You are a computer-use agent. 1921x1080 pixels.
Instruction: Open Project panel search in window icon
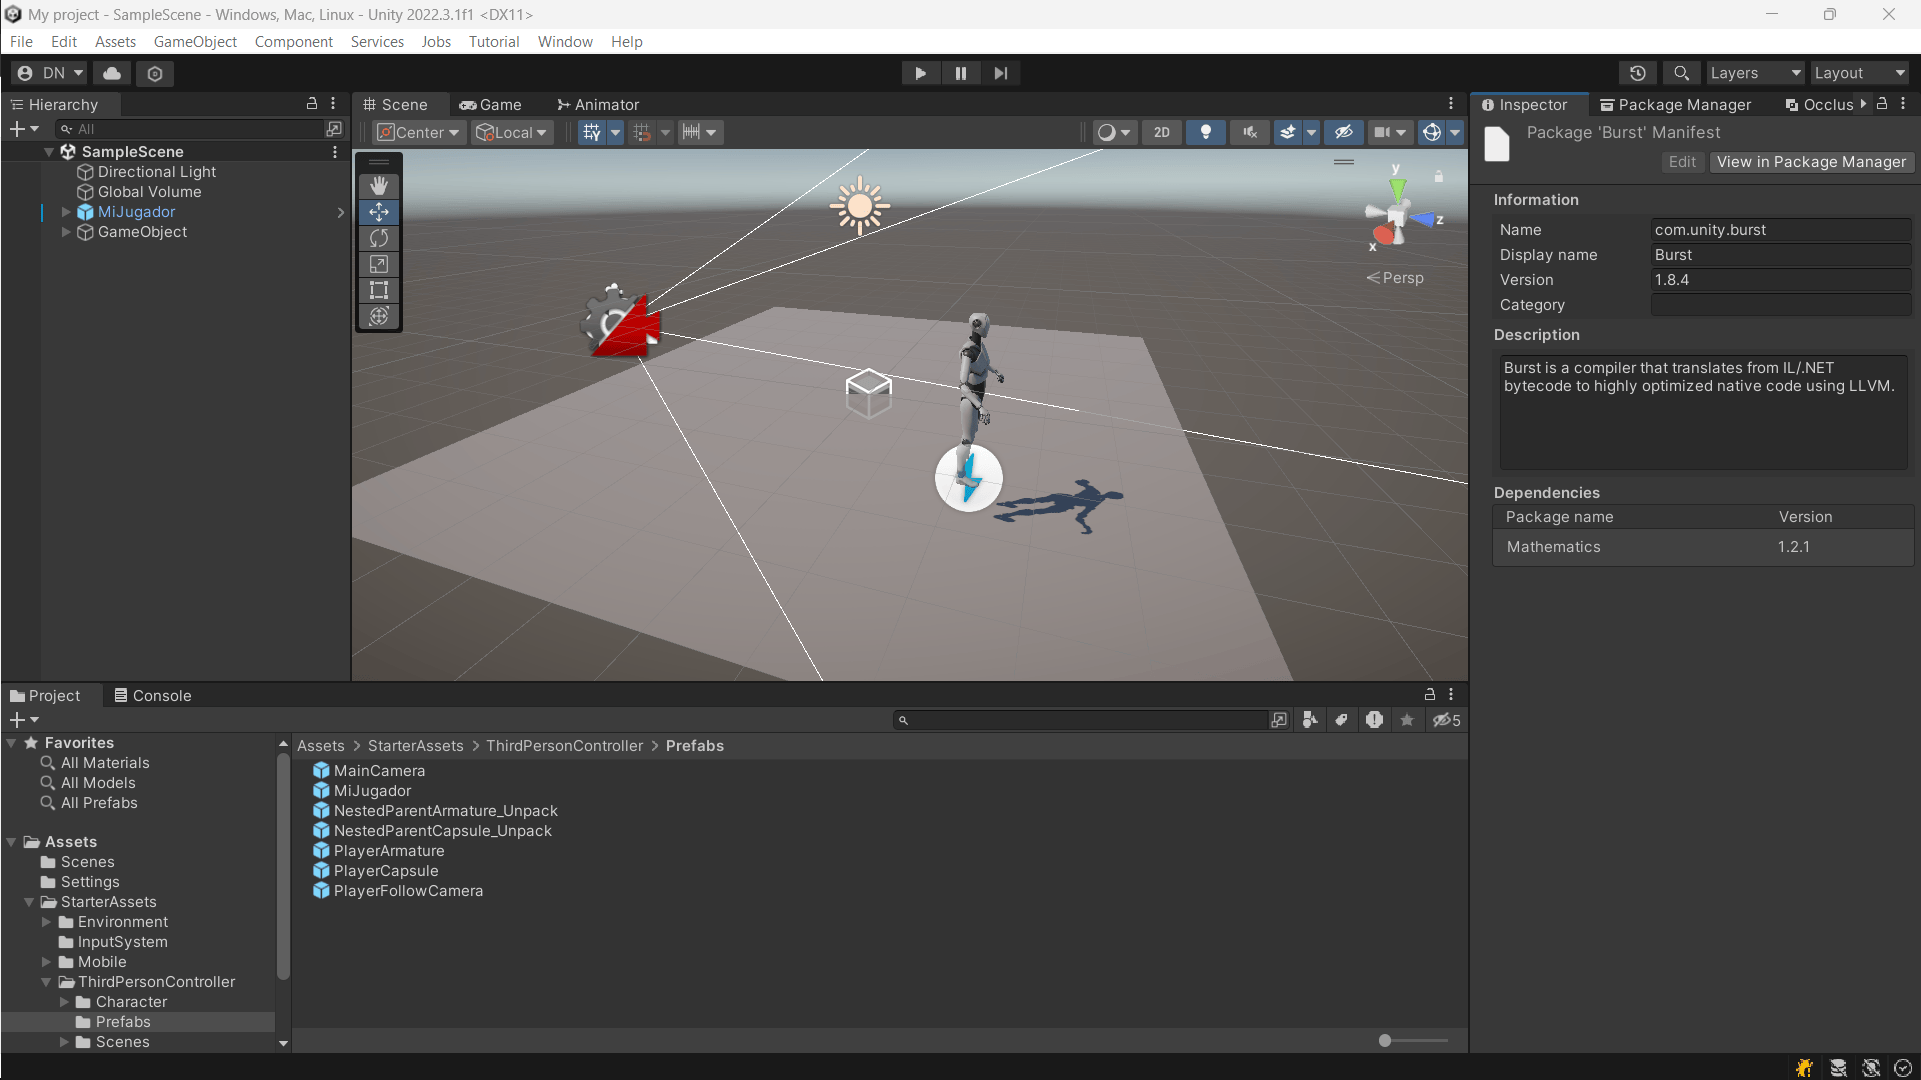click(1279, 720)
